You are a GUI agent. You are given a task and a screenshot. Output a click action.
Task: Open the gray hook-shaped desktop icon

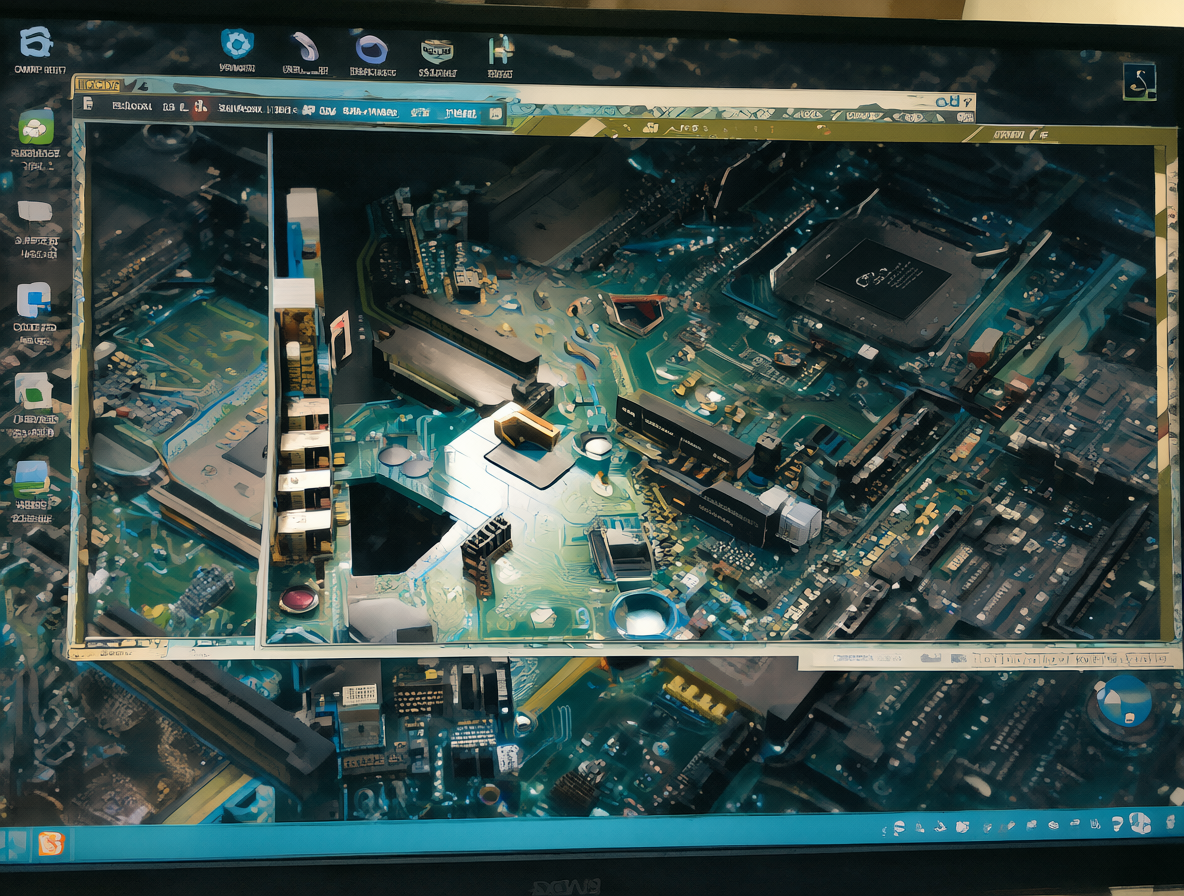click(305, 47)
